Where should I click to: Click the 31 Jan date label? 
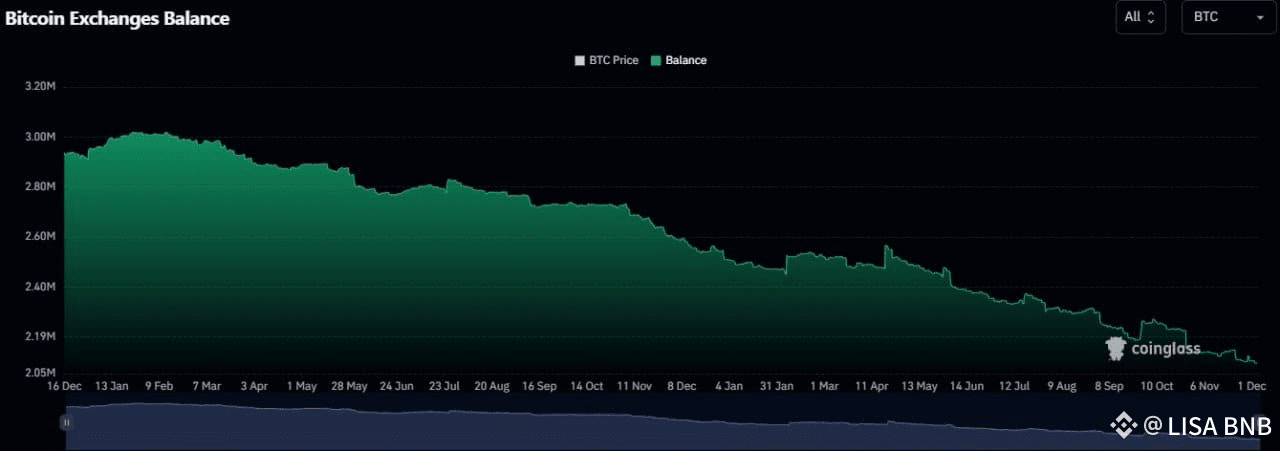point(777,386)
